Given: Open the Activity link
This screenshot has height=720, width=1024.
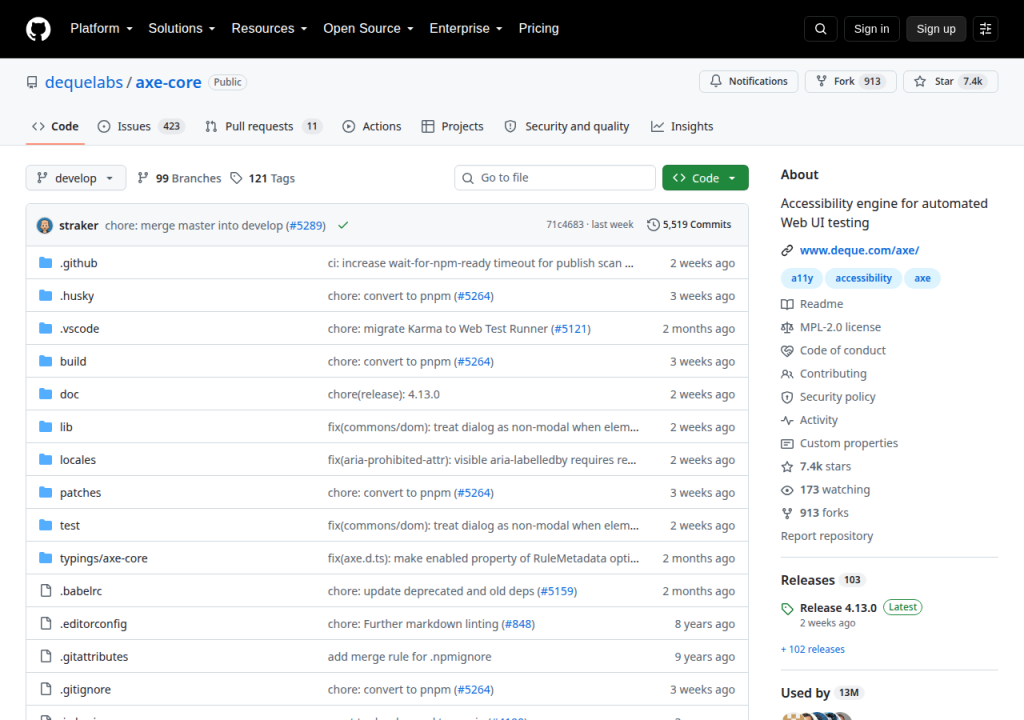Looking at the screenshot, I should [x=809, y=420].
